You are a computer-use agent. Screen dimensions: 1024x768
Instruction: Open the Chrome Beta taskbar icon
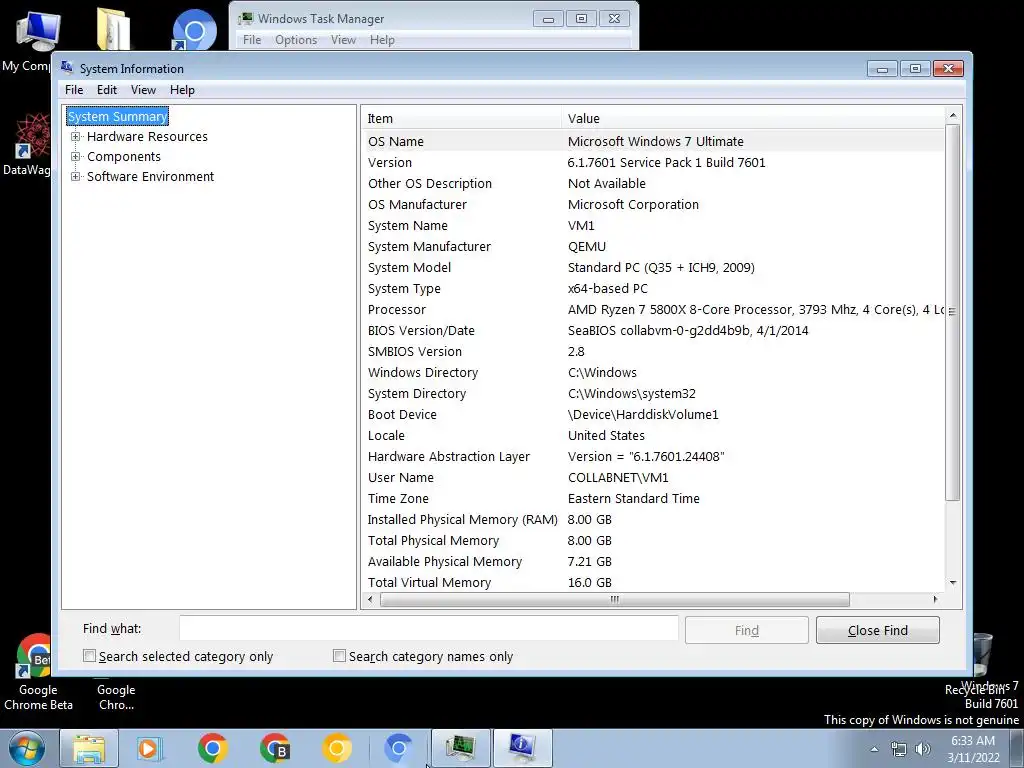point(275,748)
